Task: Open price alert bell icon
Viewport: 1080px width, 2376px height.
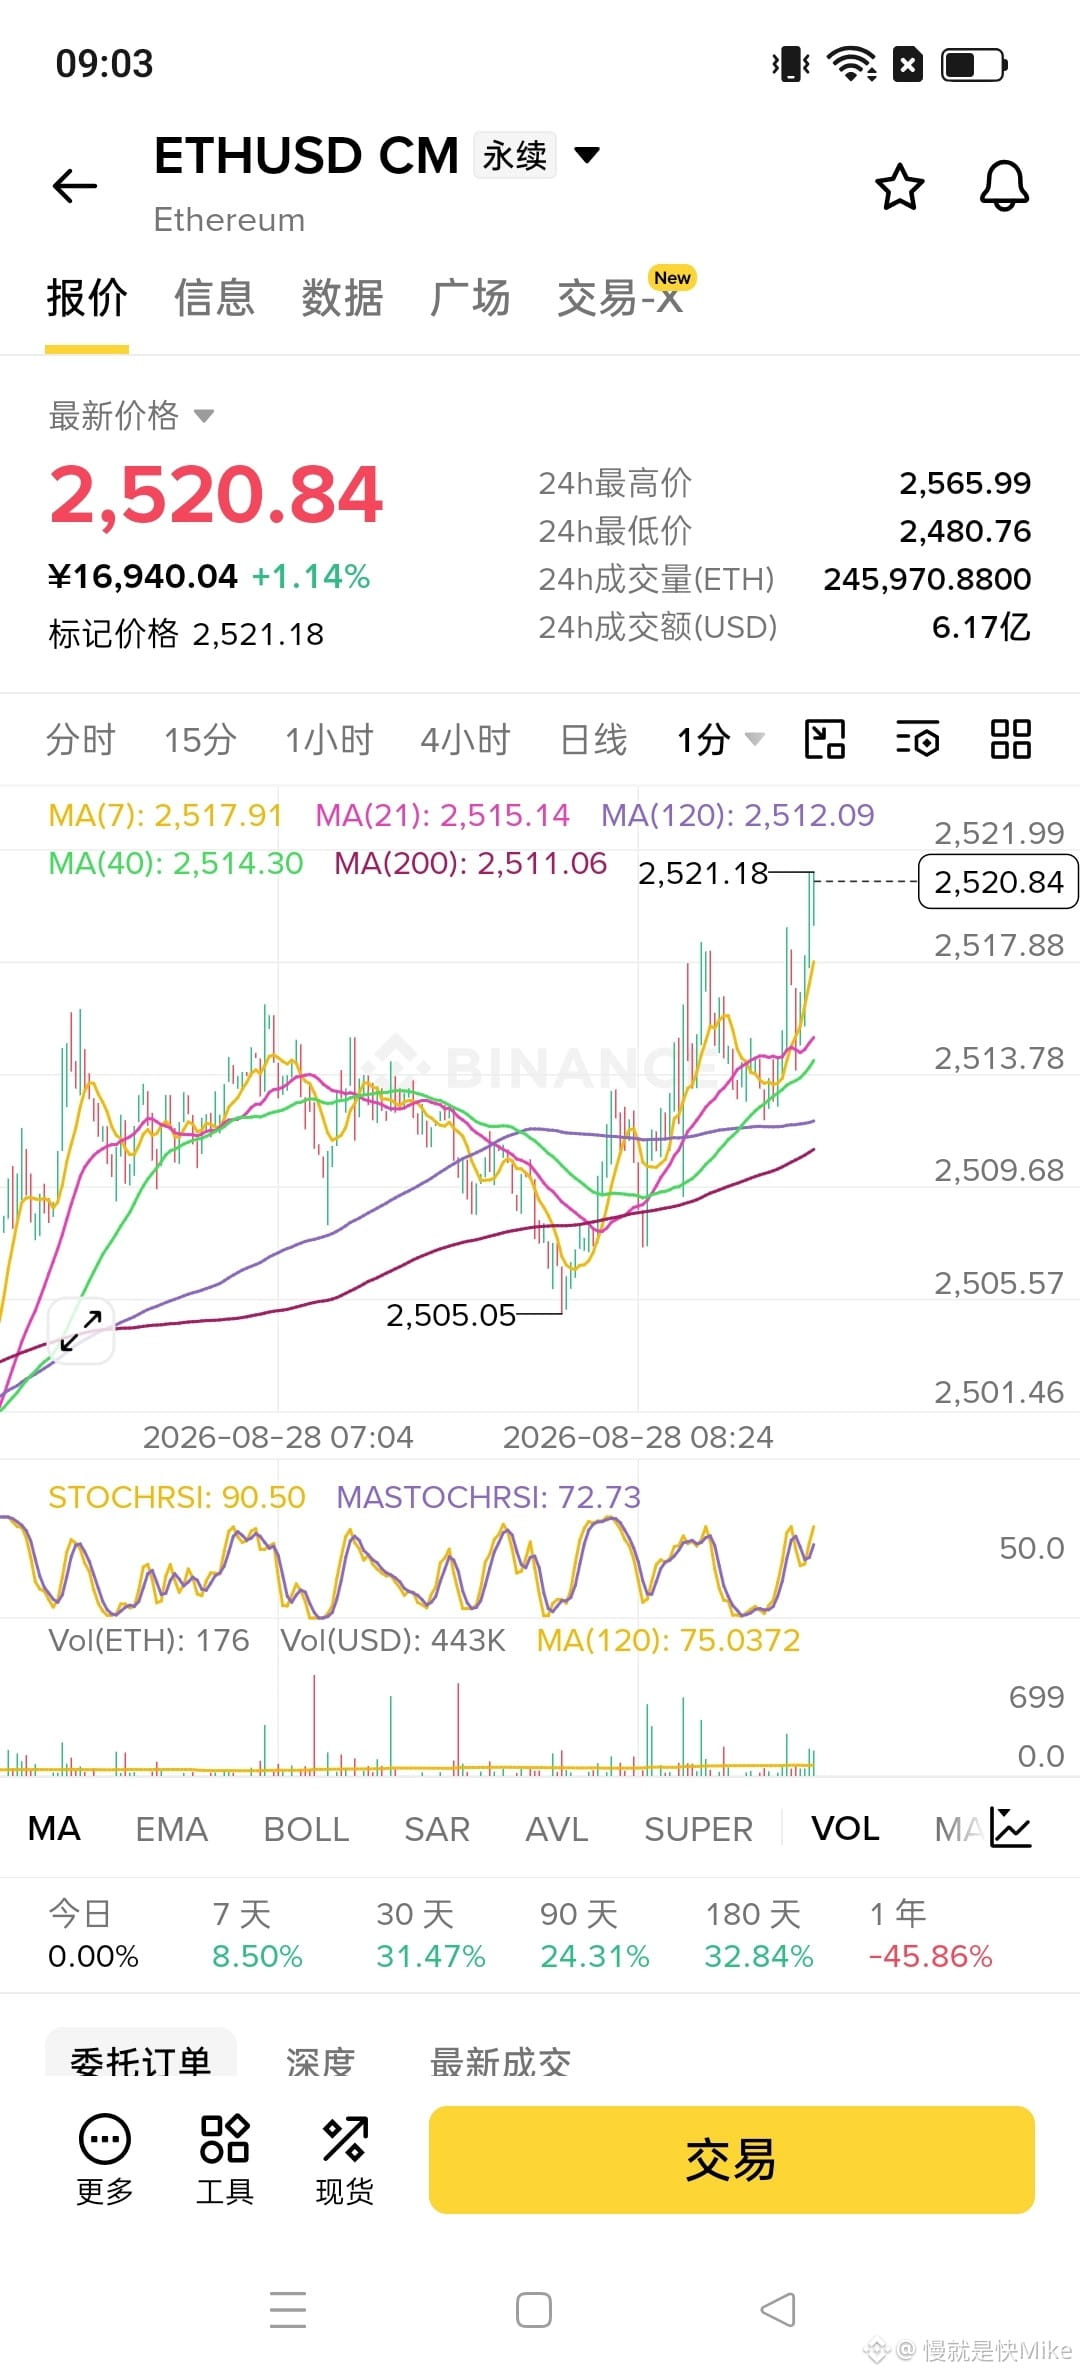Action: tap(1004, 186)
